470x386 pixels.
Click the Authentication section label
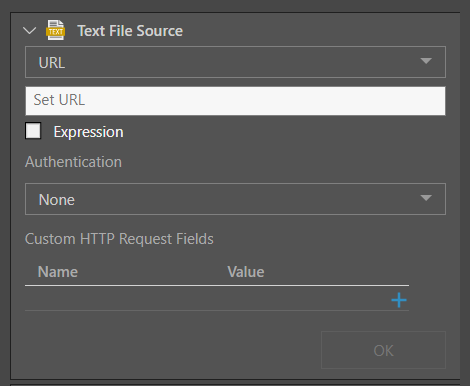(x=73, y=162)
